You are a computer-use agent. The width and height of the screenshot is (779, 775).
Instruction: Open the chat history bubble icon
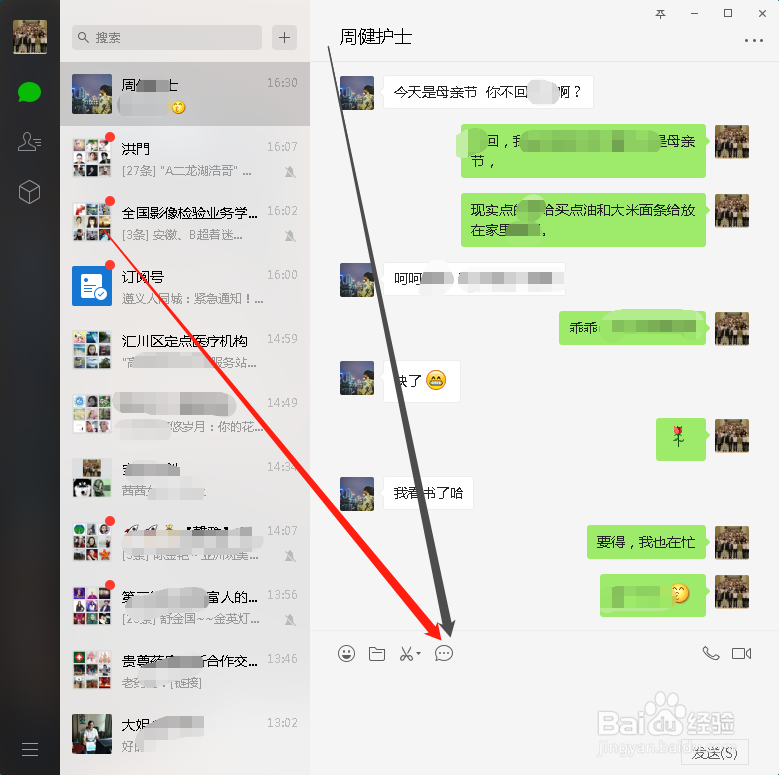444,653
